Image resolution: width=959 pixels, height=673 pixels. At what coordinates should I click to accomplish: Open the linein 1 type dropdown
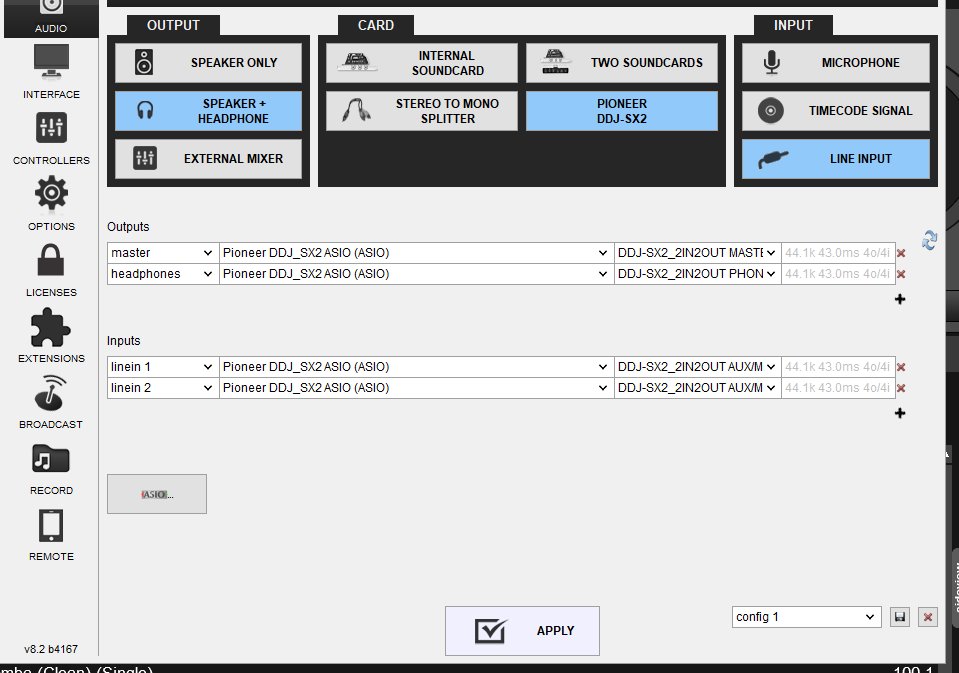tap(163, 366)
